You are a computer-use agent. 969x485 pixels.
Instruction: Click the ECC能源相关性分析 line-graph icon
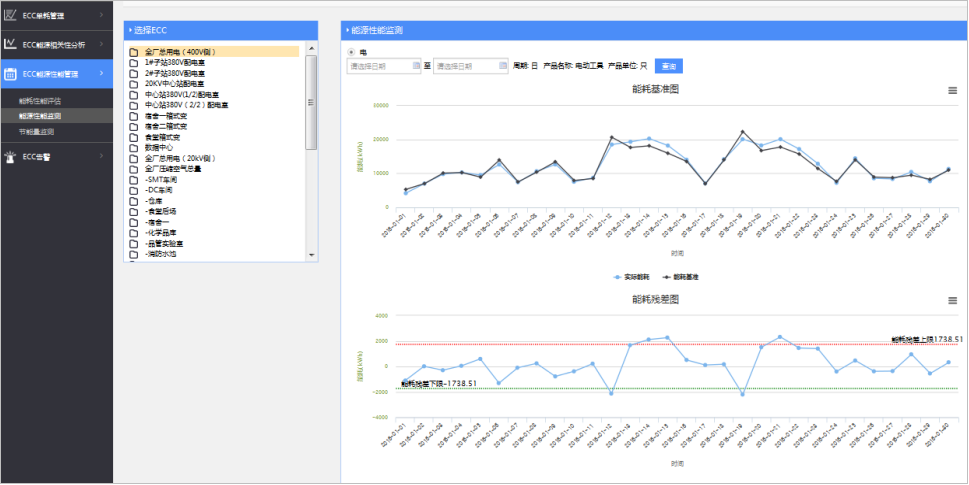click(x=10, y=44)
